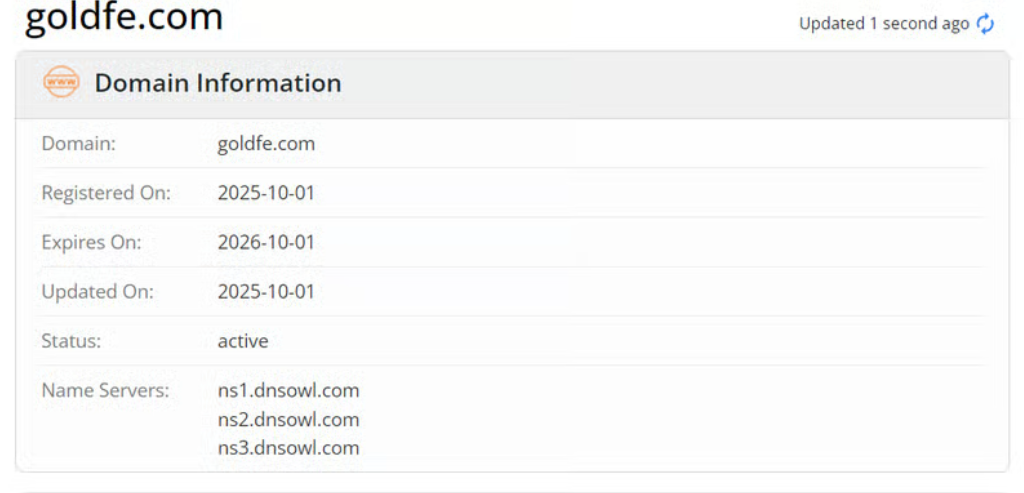Screen dimensions: 1024x493
Task: Click the ns3.dnsowl.com name server
Action: coord(288,448)
